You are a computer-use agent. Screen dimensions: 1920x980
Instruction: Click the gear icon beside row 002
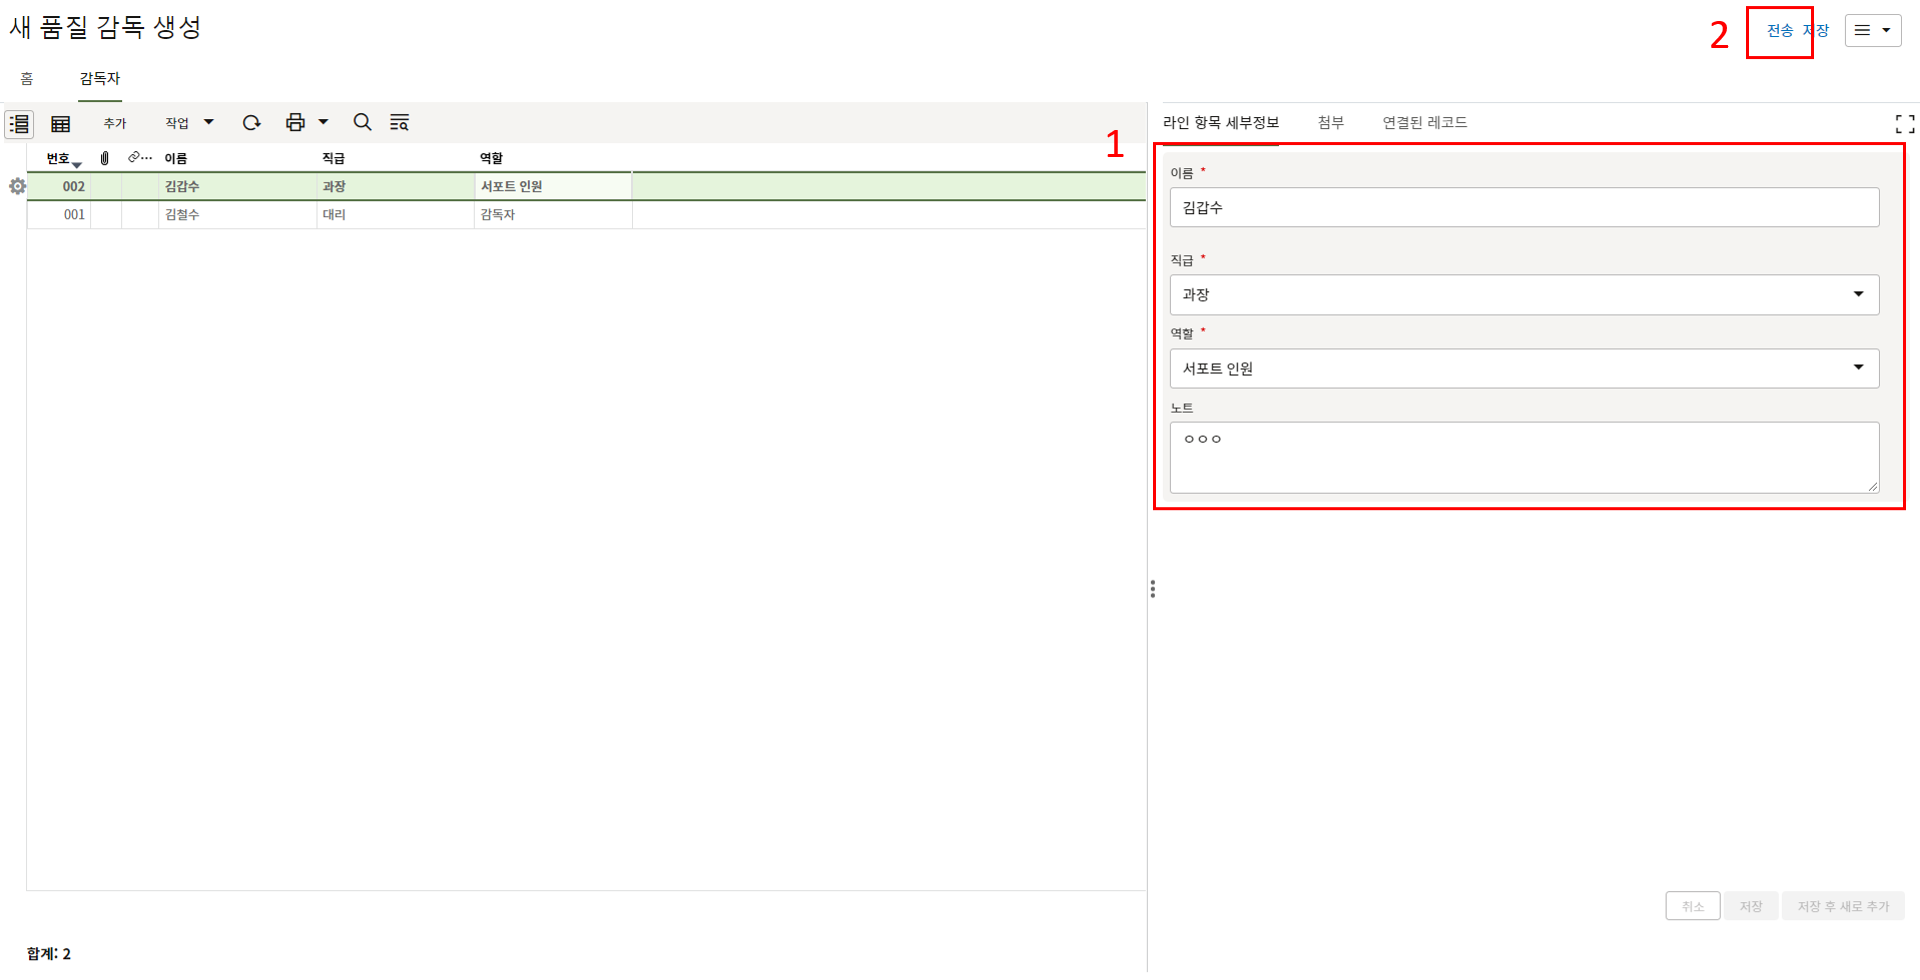point(17,186)
